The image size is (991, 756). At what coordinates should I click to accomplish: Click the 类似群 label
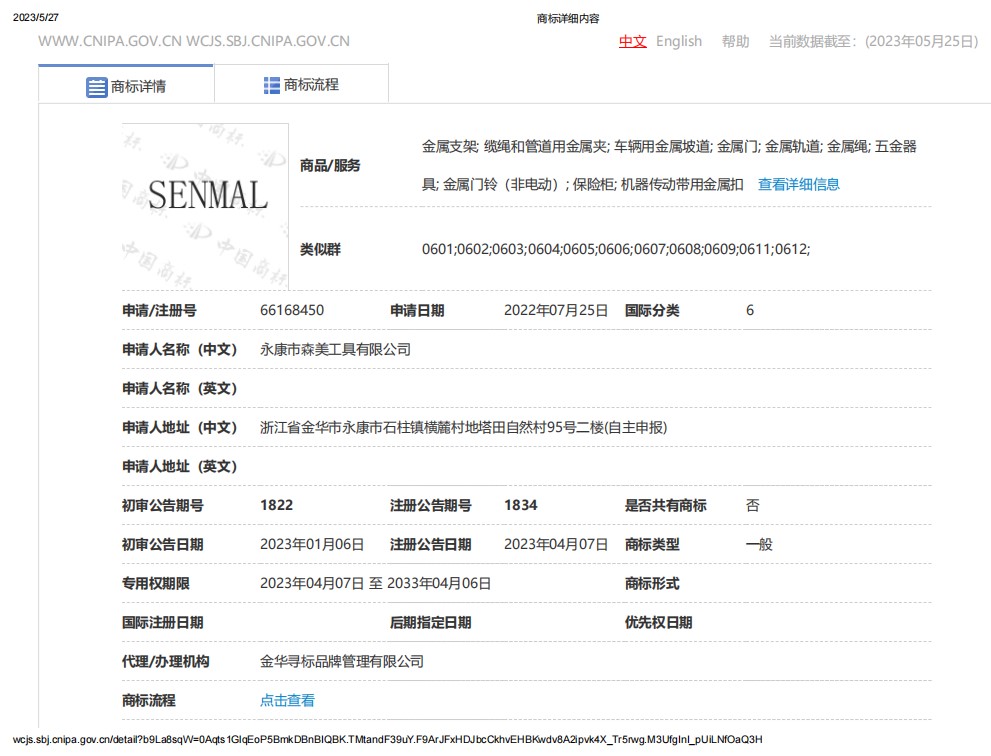[320, 250]
